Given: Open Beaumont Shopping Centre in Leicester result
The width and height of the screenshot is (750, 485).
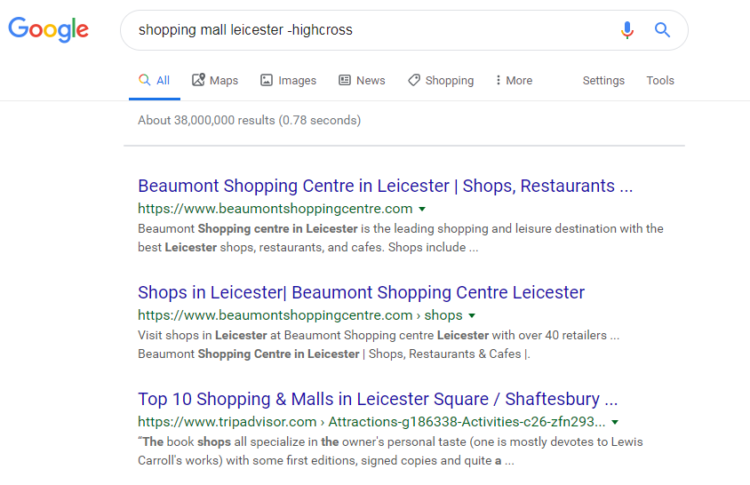Looking at the screenshot, I should click(385, 186).
